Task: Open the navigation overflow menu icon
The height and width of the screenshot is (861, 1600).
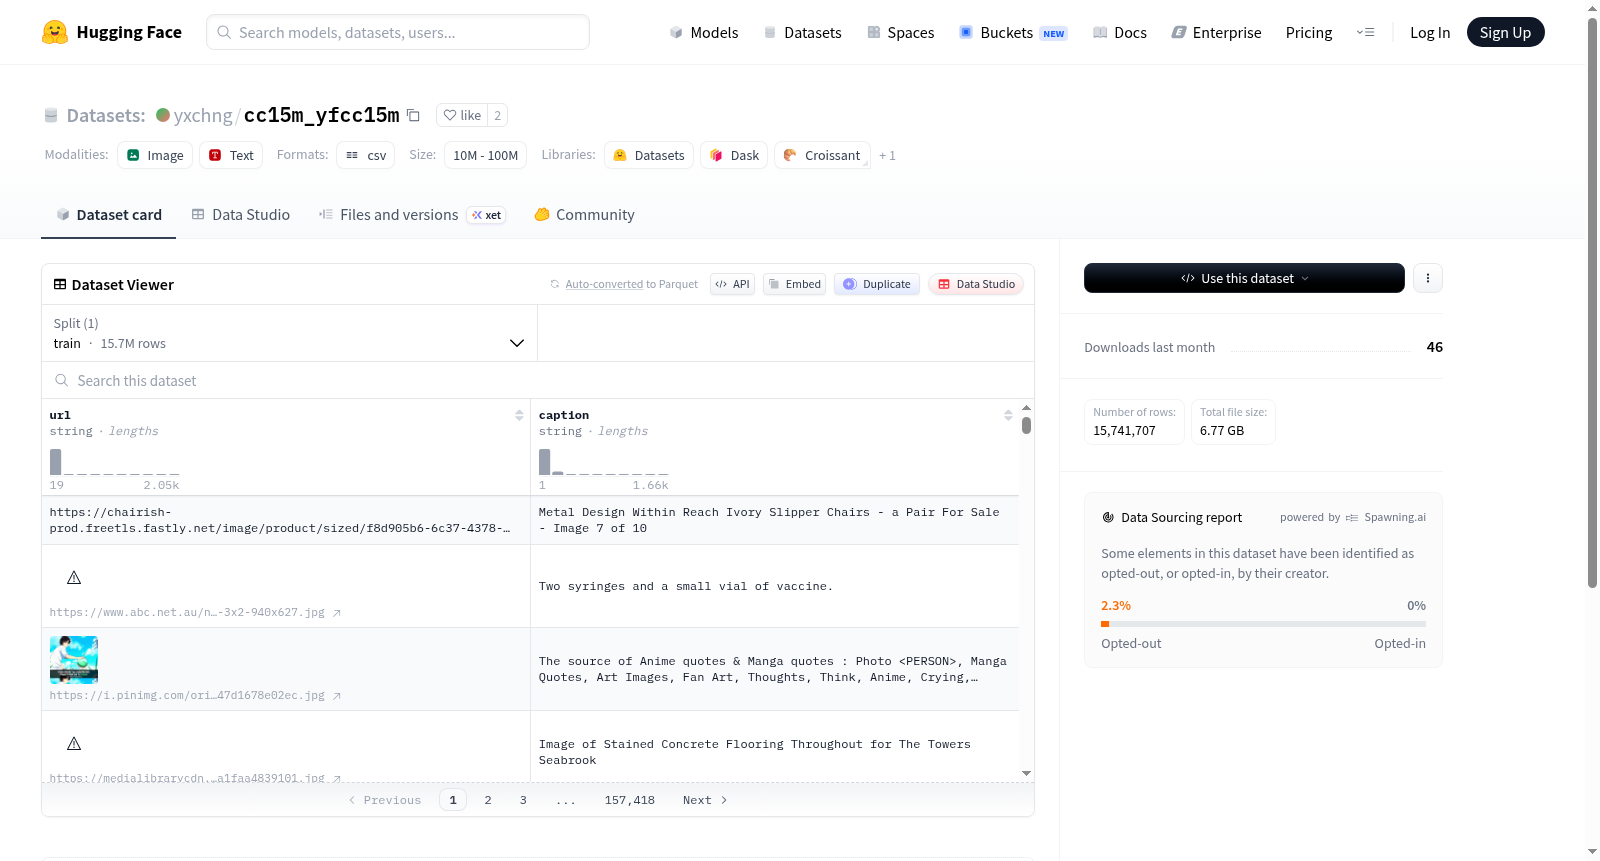Action: [x=1365, y=32]
